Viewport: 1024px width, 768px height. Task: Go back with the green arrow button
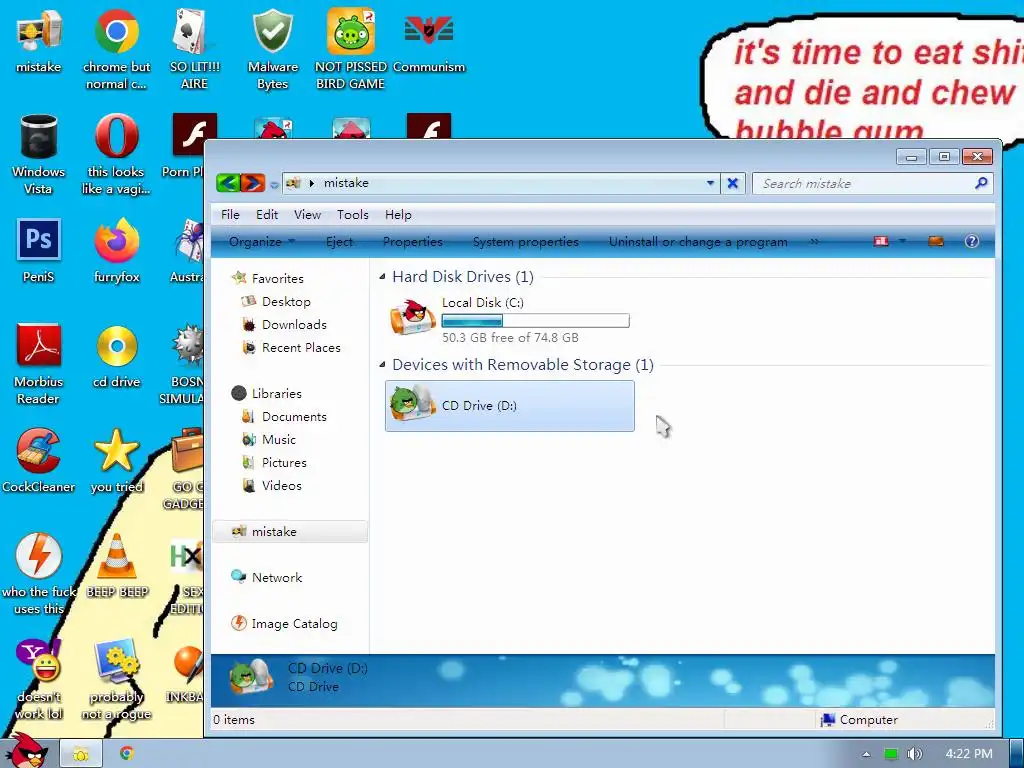(x=228, y=183)
